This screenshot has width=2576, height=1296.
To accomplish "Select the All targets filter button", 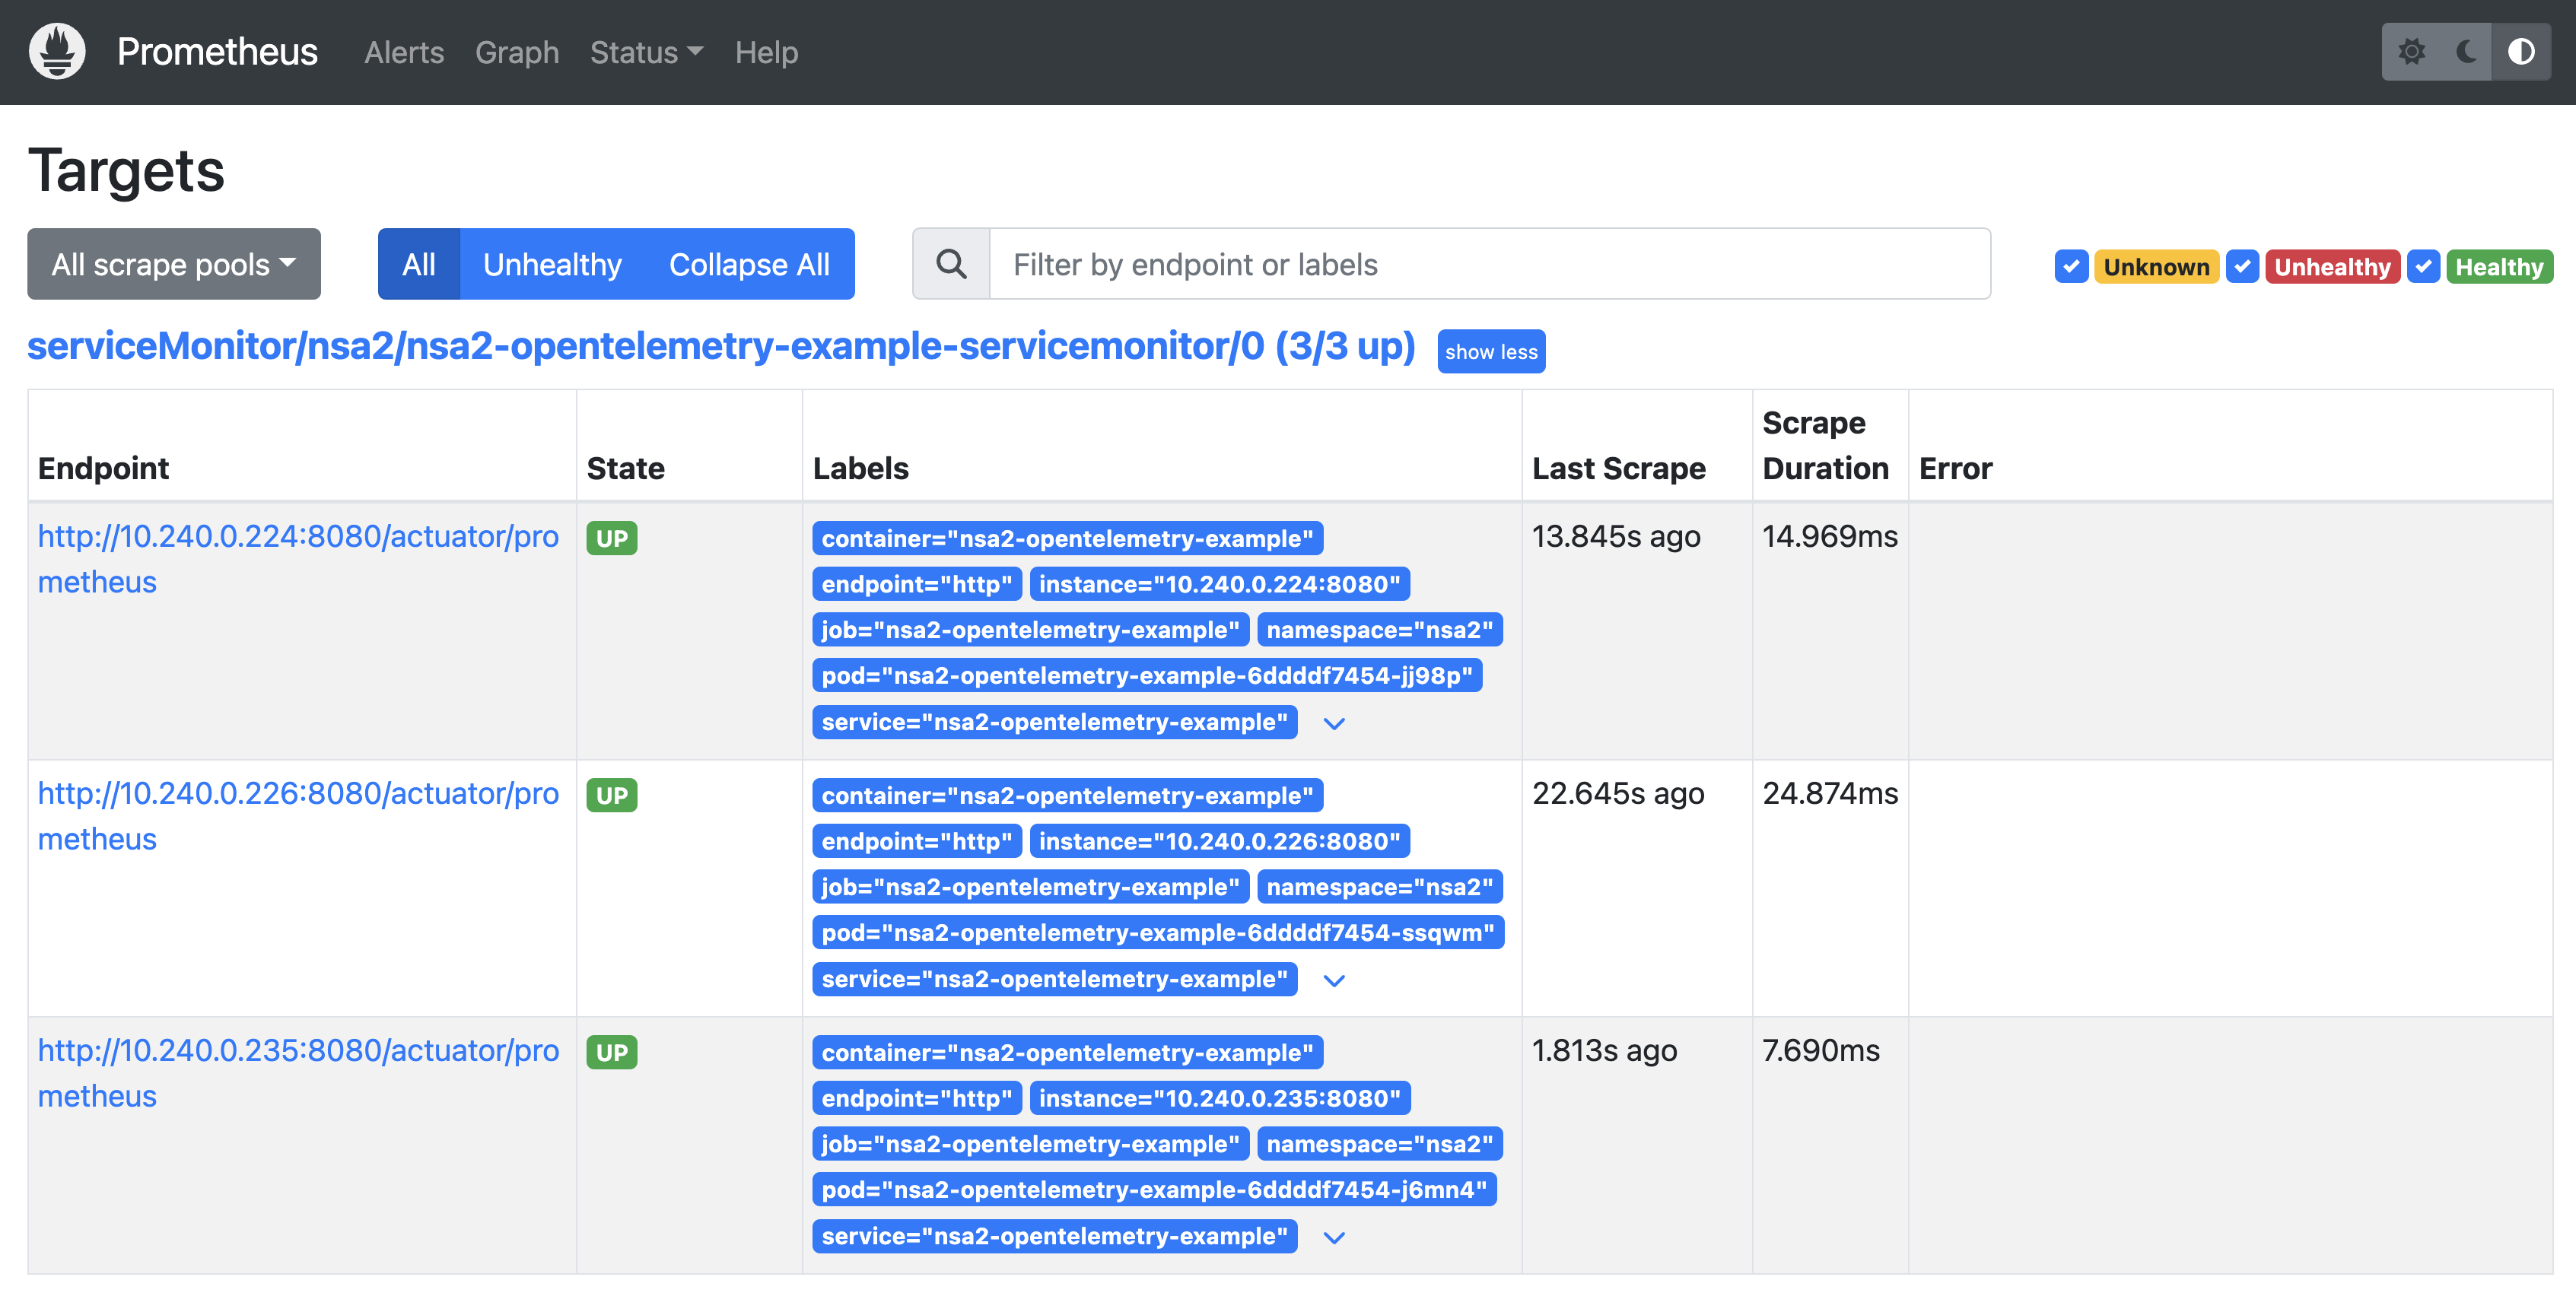I will [x=419, y=264].
